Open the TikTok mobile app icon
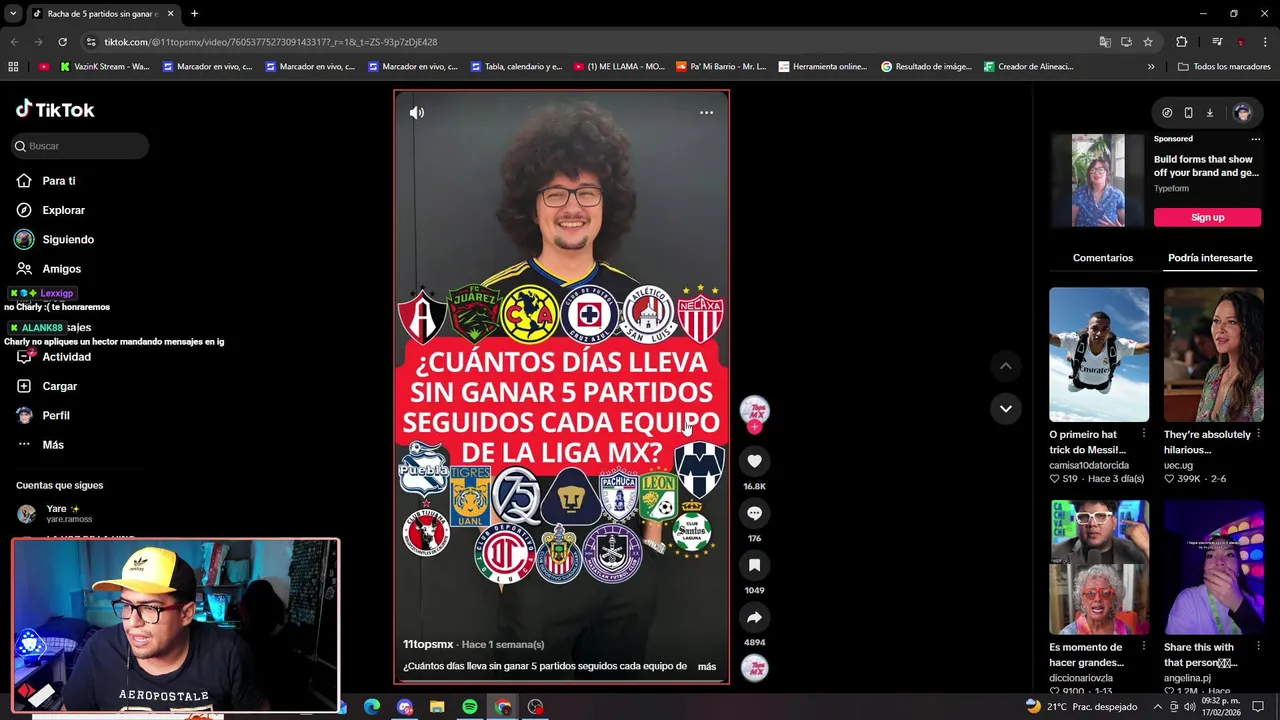The image size is (1280, 720). point(1188,113)
